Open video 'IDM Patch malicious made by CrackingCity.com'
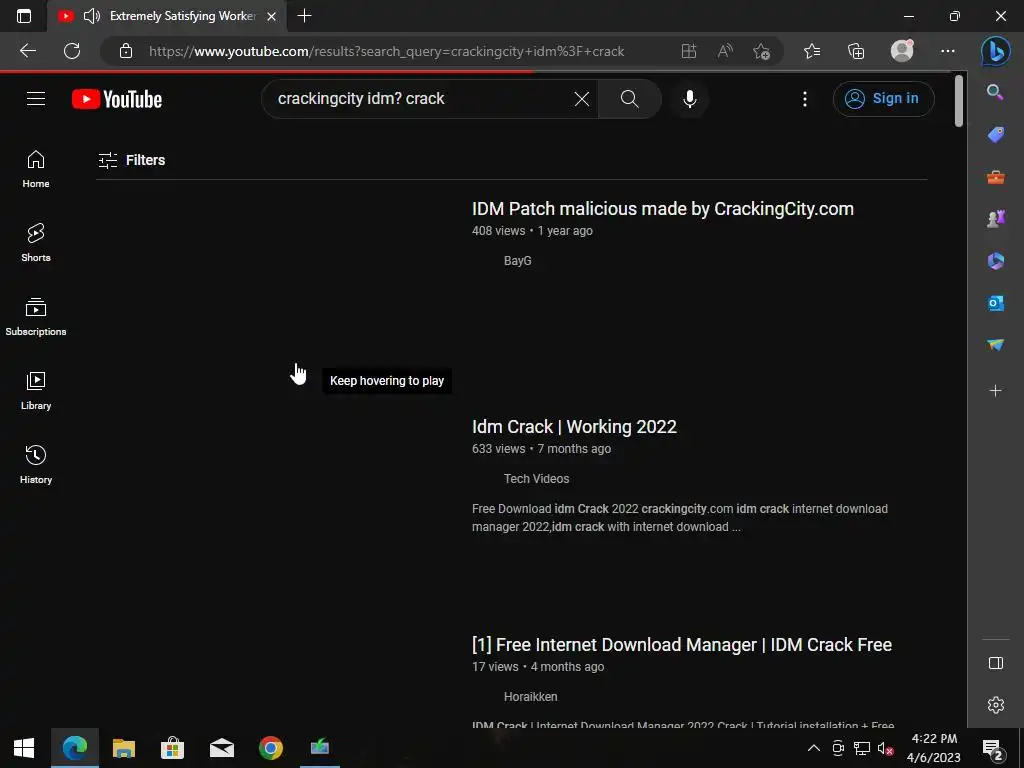 tap(662, 209)
